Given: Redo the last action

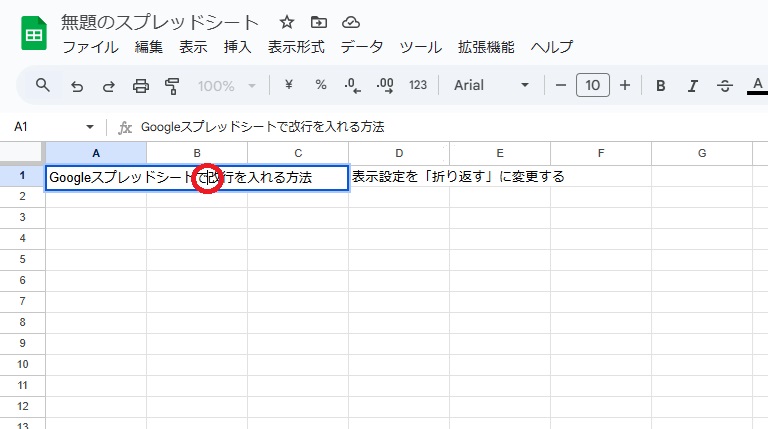Looking at the screenshot, I should 108,86.
